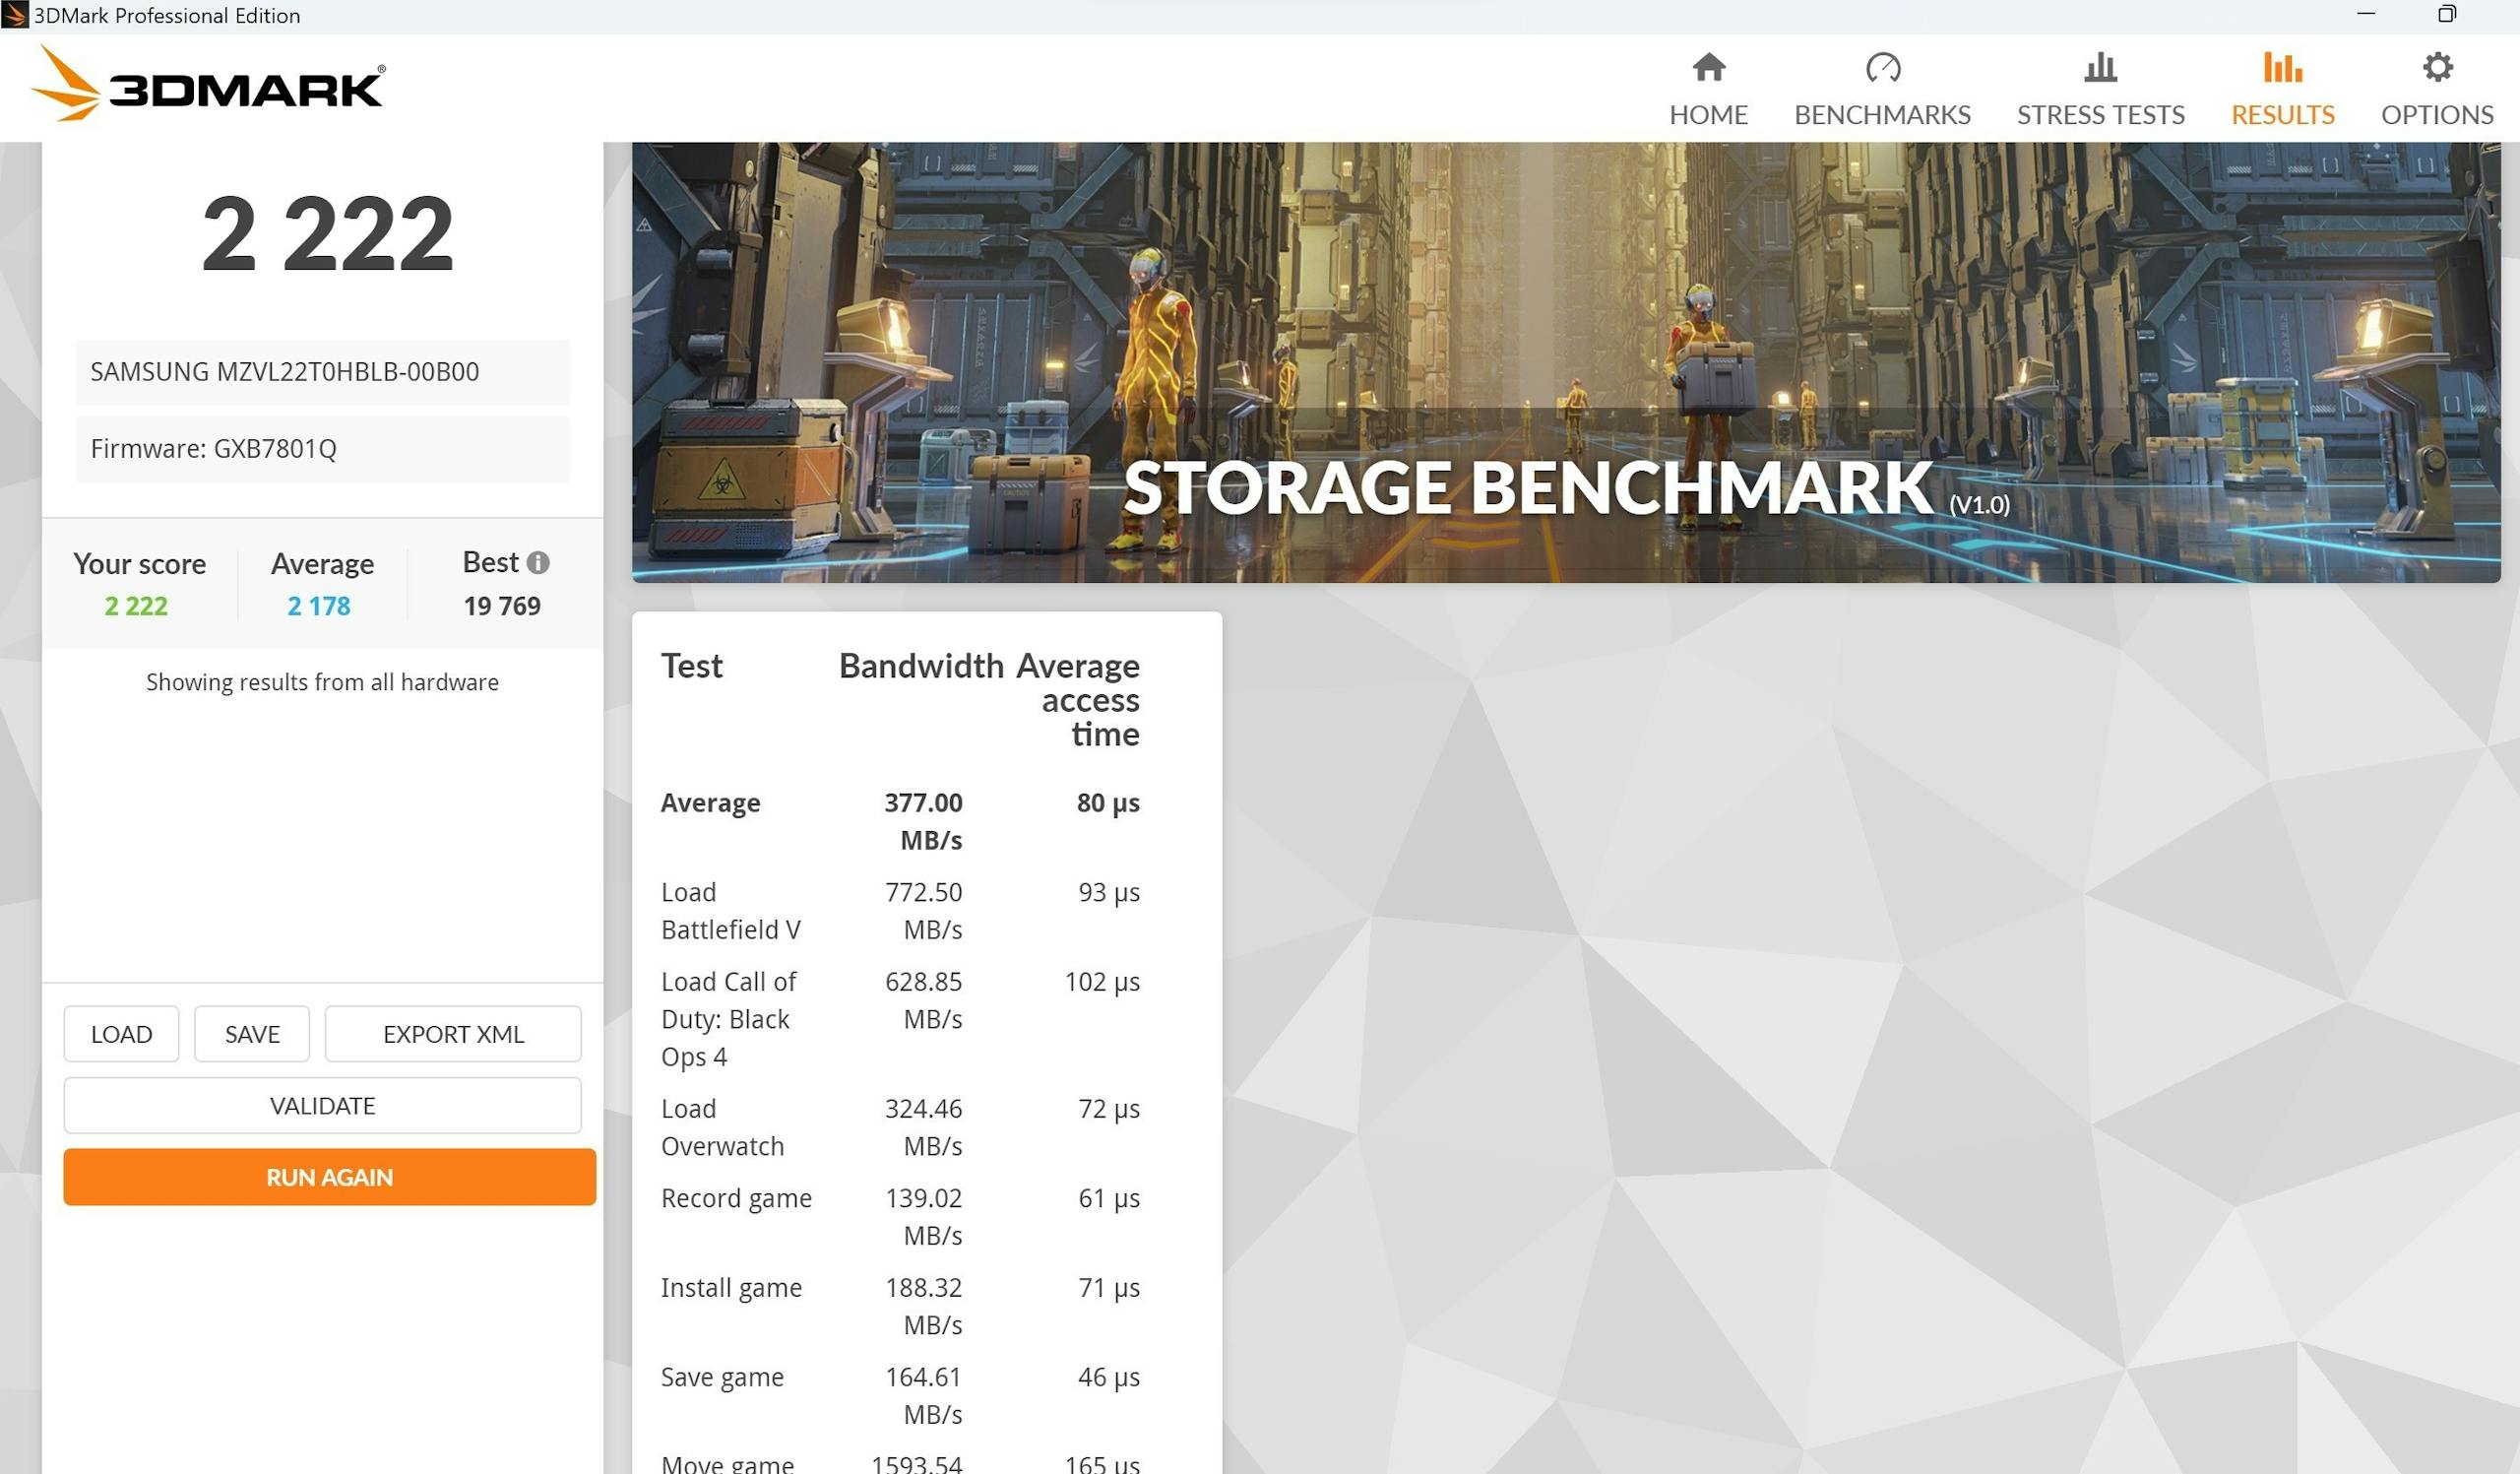The image size is (2520, 1474).
Task: Click the 3DMark title bar app icon
Action: tap(14, 15)
